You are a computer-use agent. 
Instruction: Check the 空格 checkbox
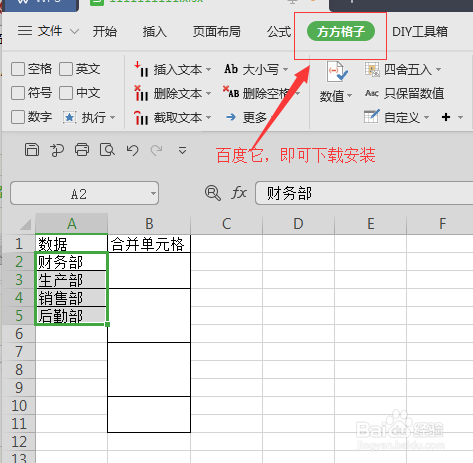pyautogui.click(x=18, y=69)
